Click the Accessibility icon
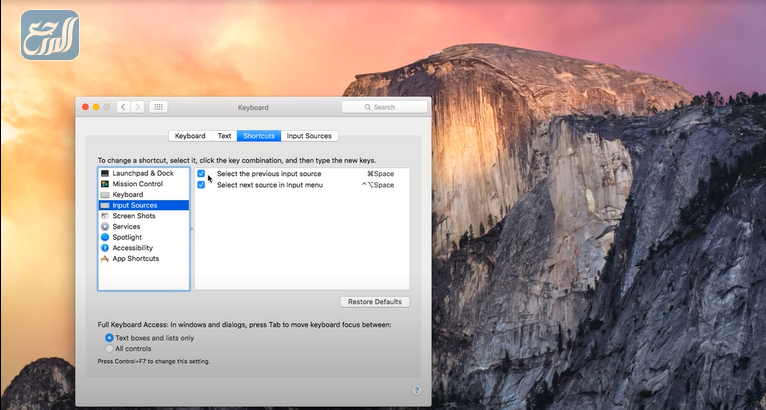 pos(105,248)
